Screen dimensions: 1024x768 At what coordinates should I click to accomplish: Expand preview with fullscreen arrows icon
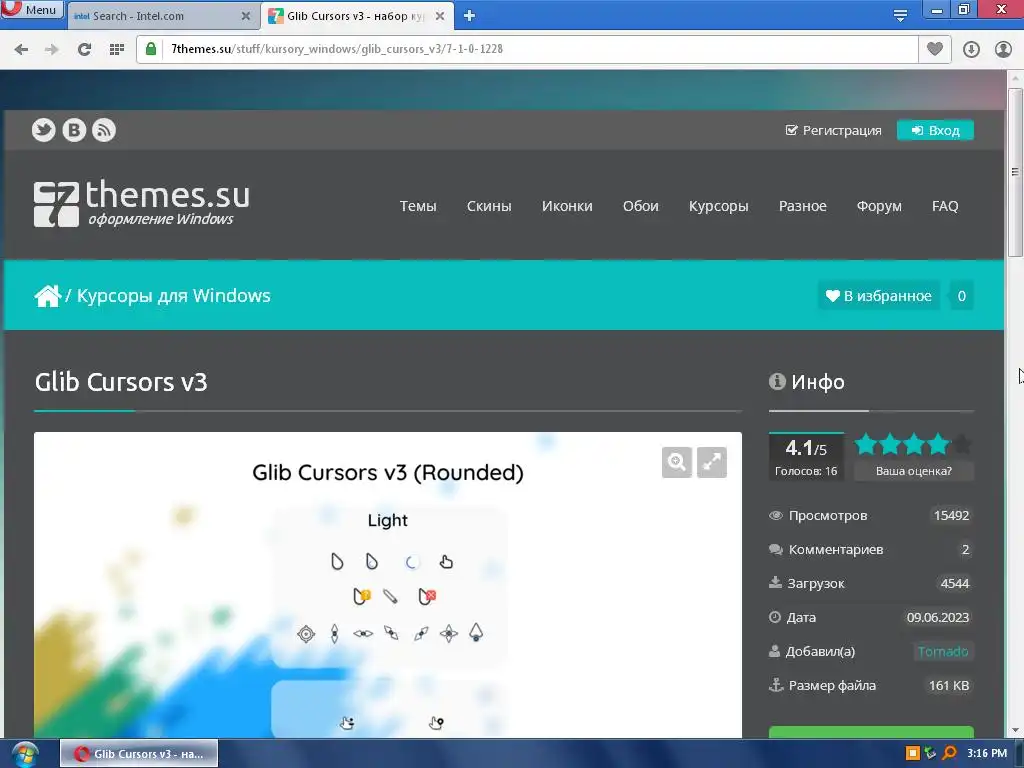(x=712, y=462)
